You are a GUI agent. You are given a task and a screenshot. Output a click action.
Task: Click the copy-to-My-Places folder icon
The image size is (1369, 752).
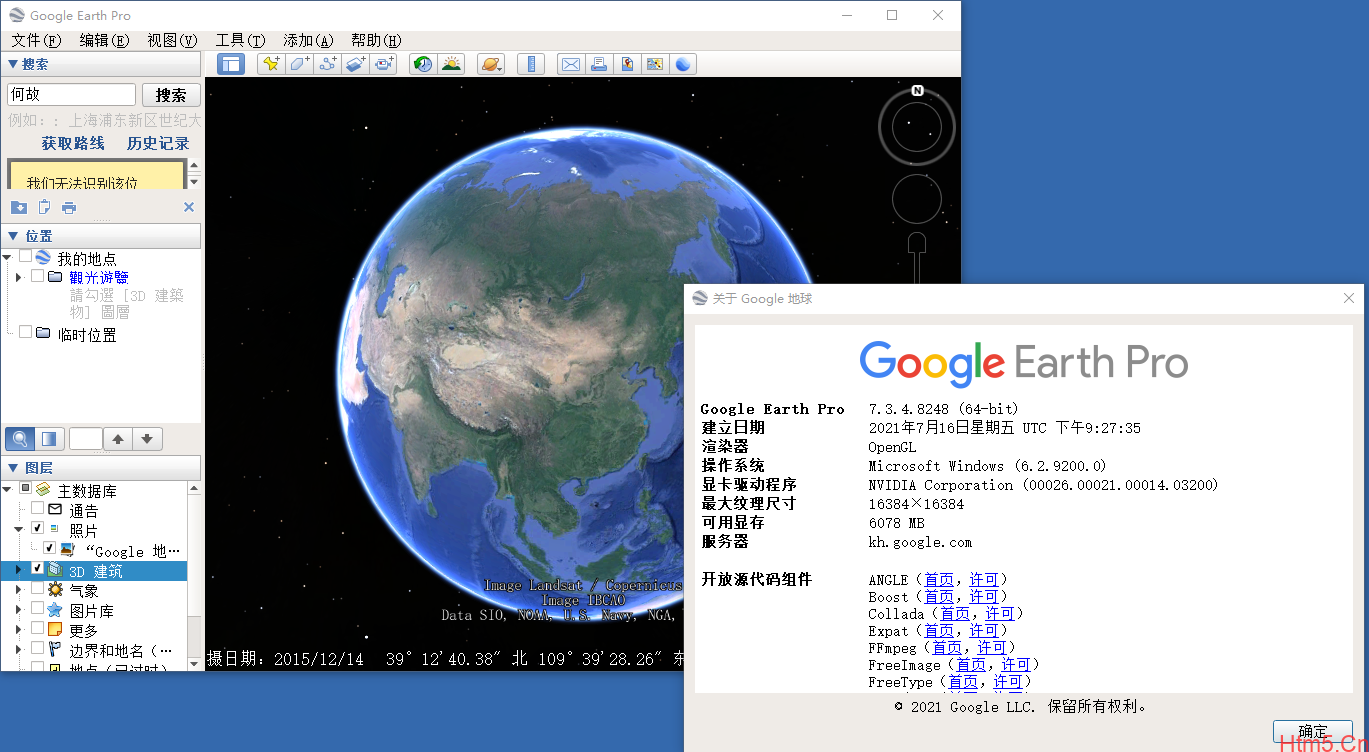[19, 207]
